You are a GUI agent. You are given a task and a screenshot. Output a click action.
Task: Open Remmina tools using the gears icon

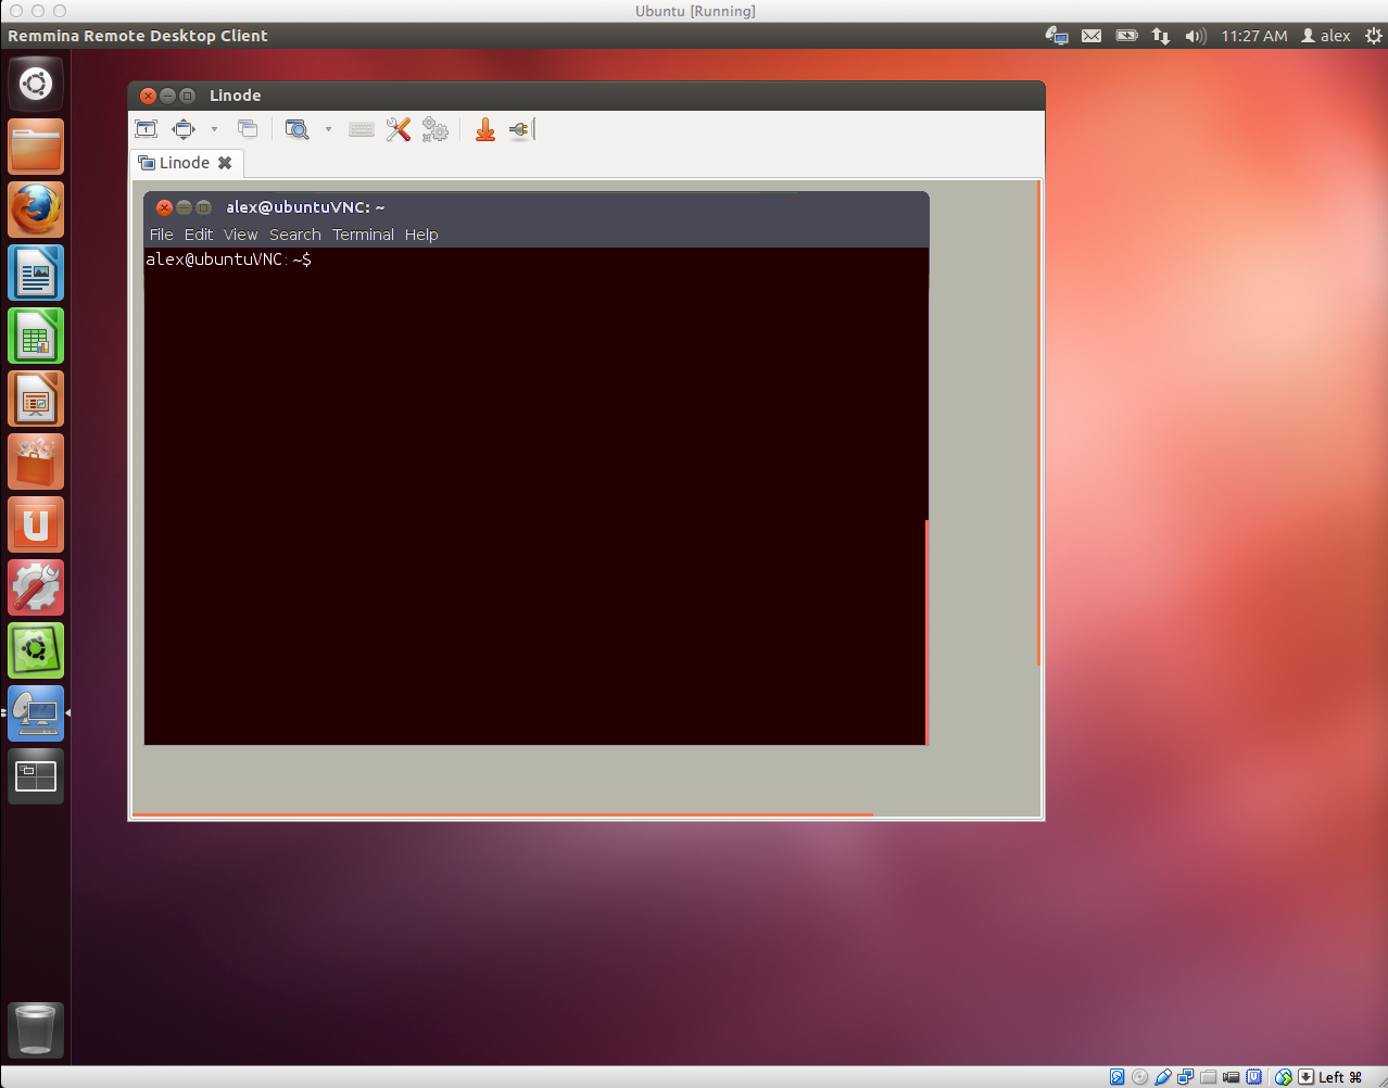435,129
